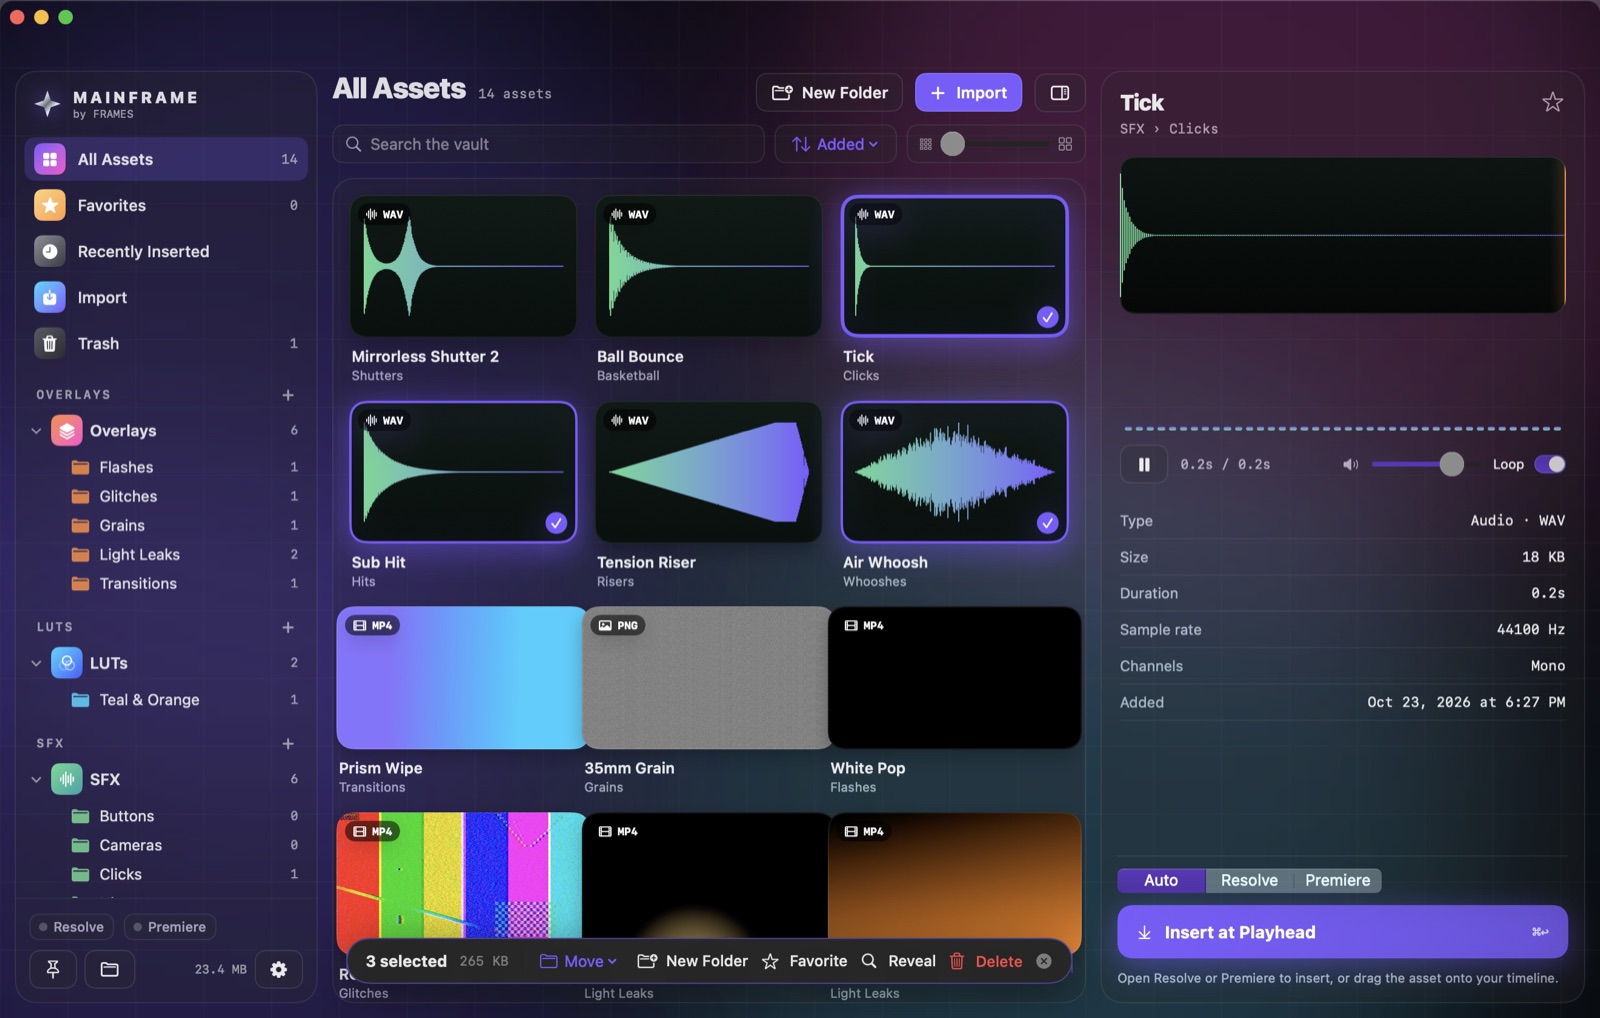Toggle the sidebar panel layout icon
Viewport: 1600px width, 1018px height.
[1060, 93]
